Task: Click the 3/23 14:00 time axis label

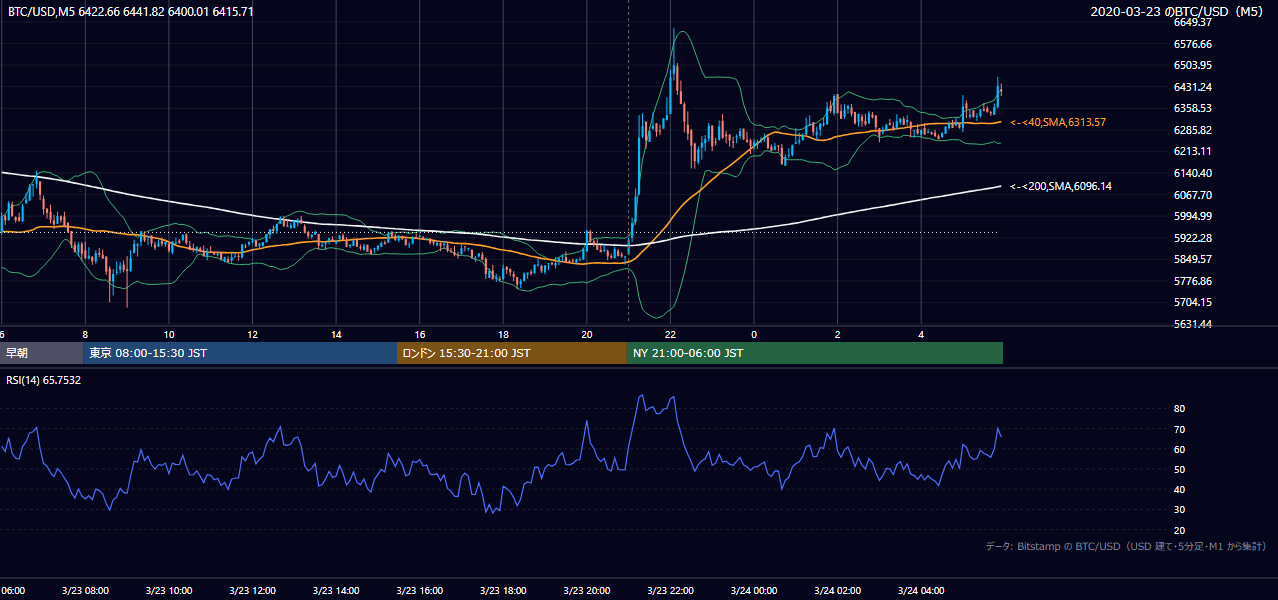Action: [336, 591]
